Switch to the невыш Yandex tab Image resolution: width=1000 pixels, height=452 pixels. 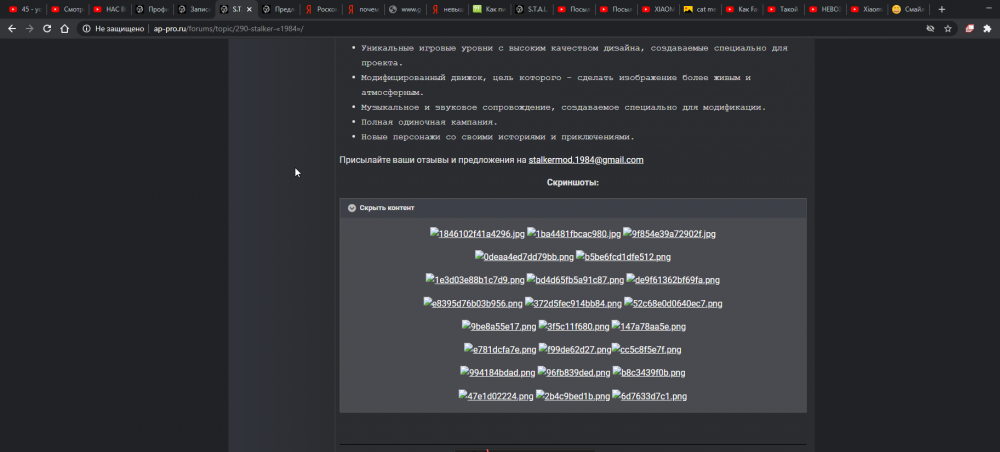pyautogui.click(x=446, y=10)
